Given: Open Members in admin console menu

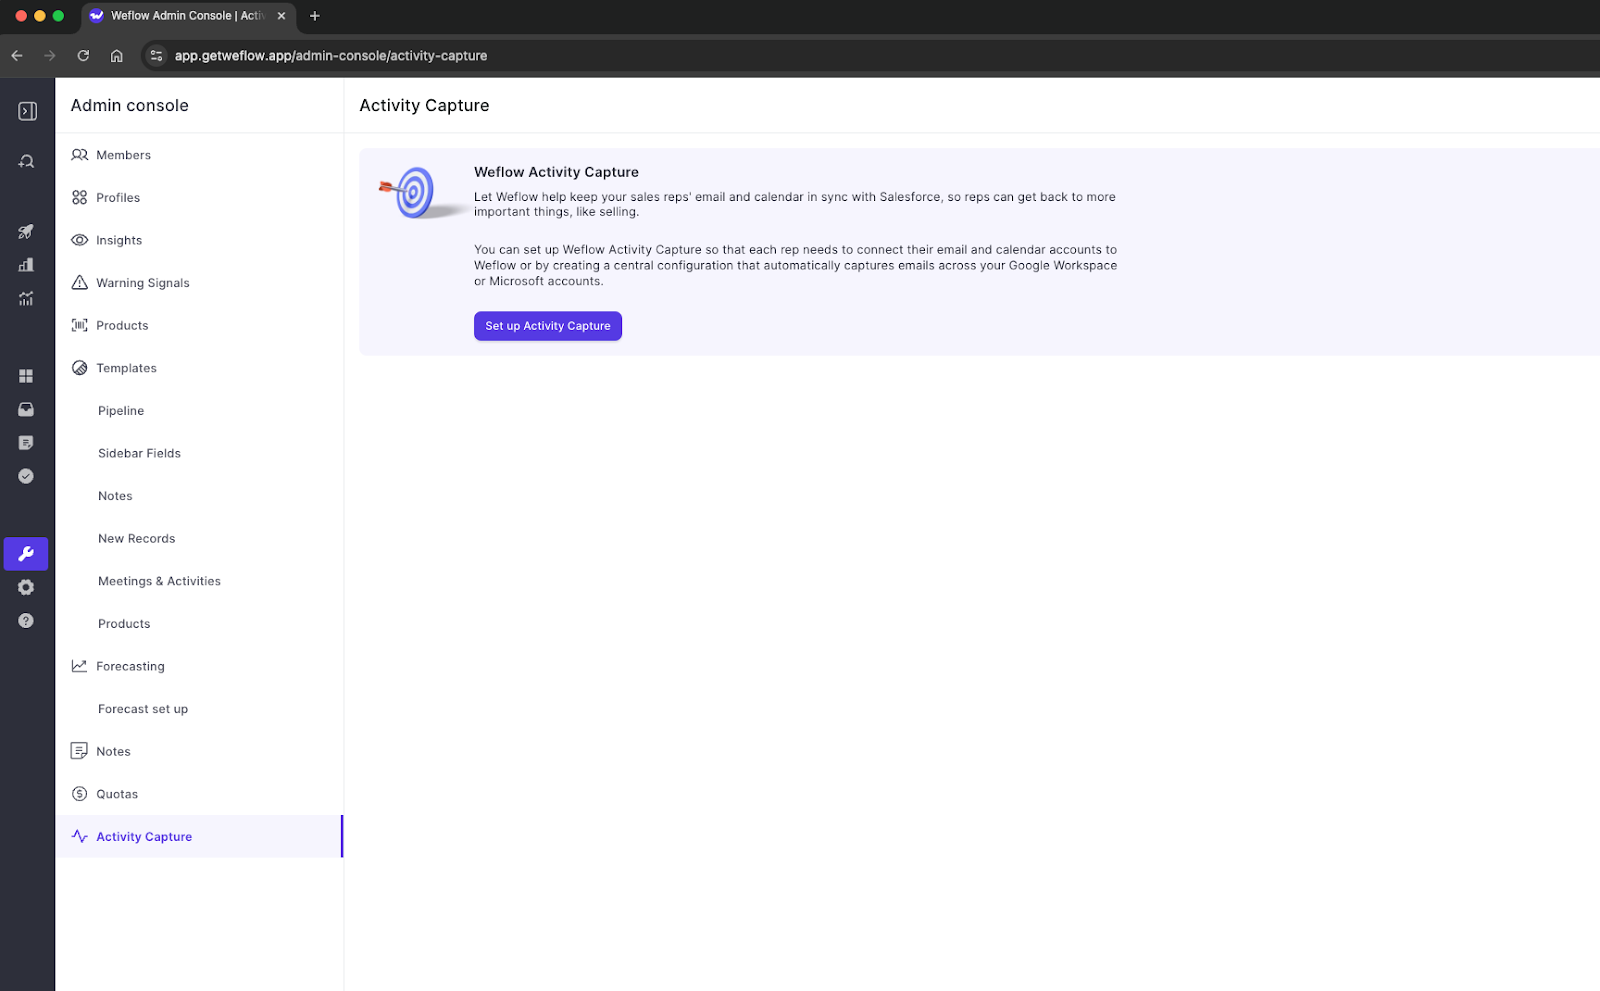Looking at the screenshot, I should coord(199,155).
